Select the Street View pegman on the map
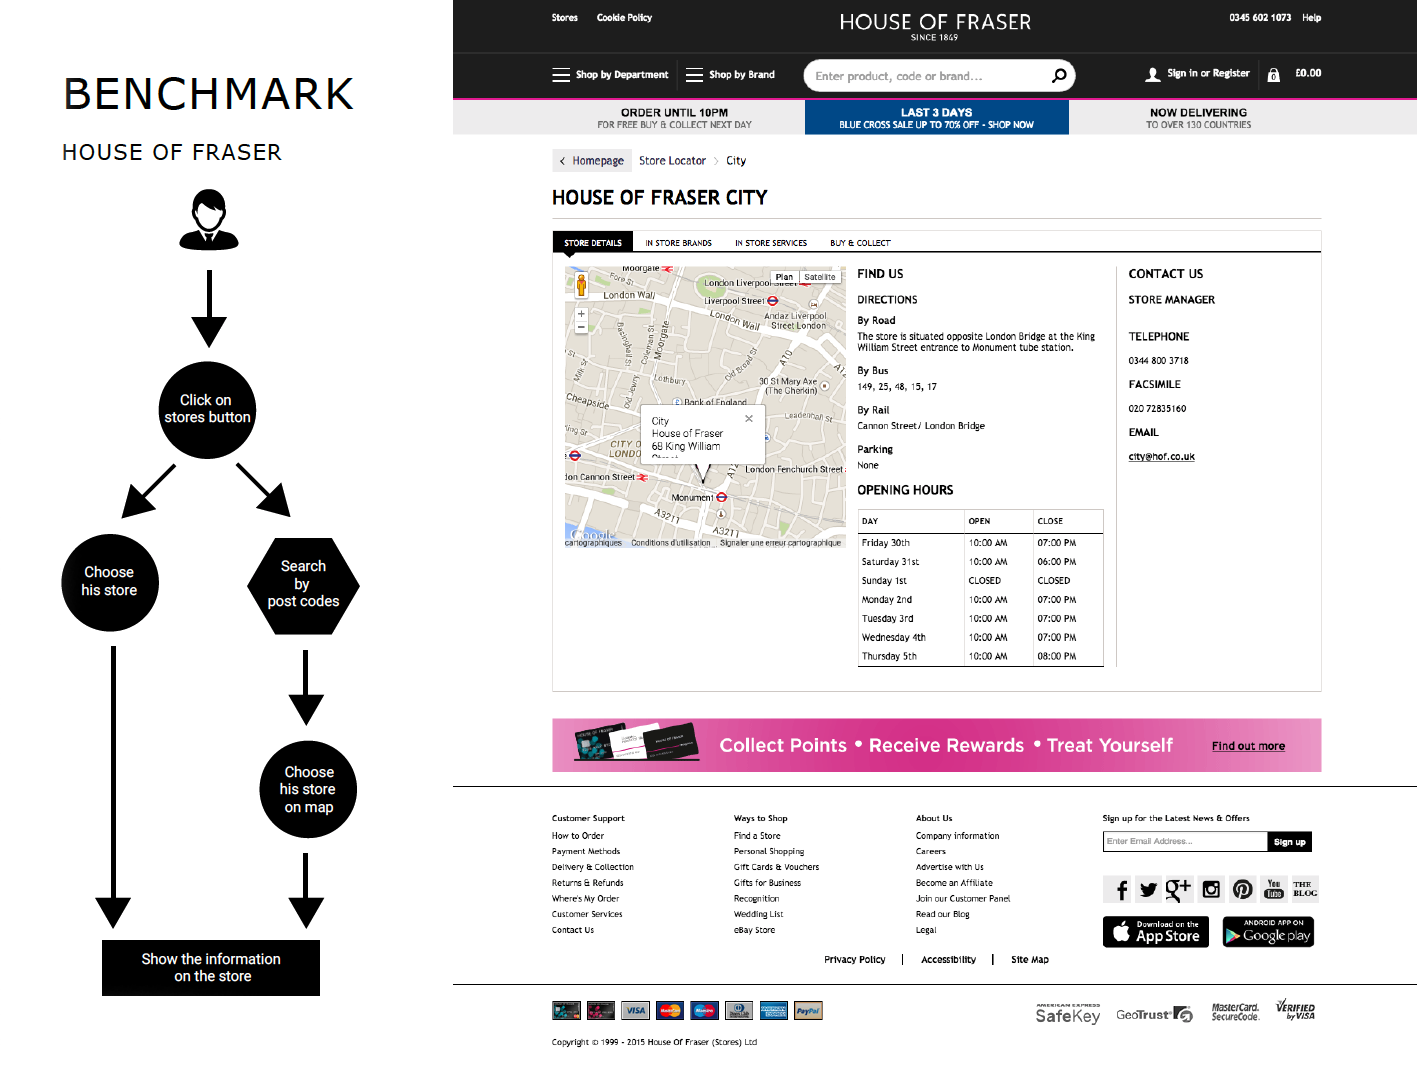1417x1068 pixels. 581,286
